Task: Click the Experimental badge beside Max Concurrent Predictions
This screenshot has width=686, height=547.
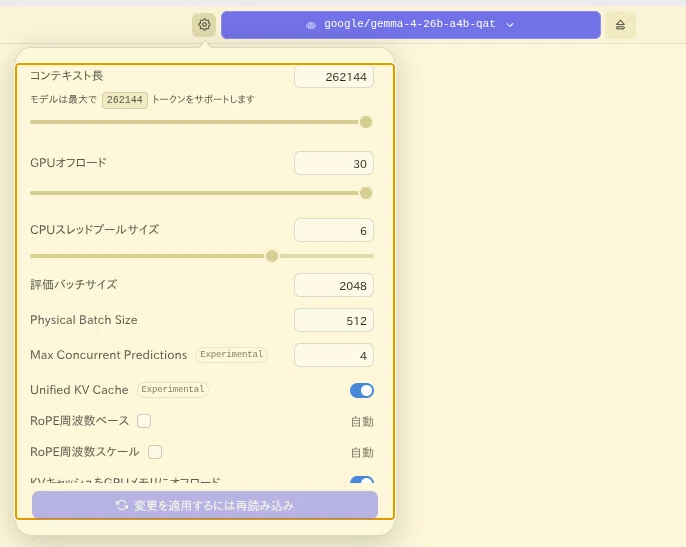Action: (x=231, y=354)
